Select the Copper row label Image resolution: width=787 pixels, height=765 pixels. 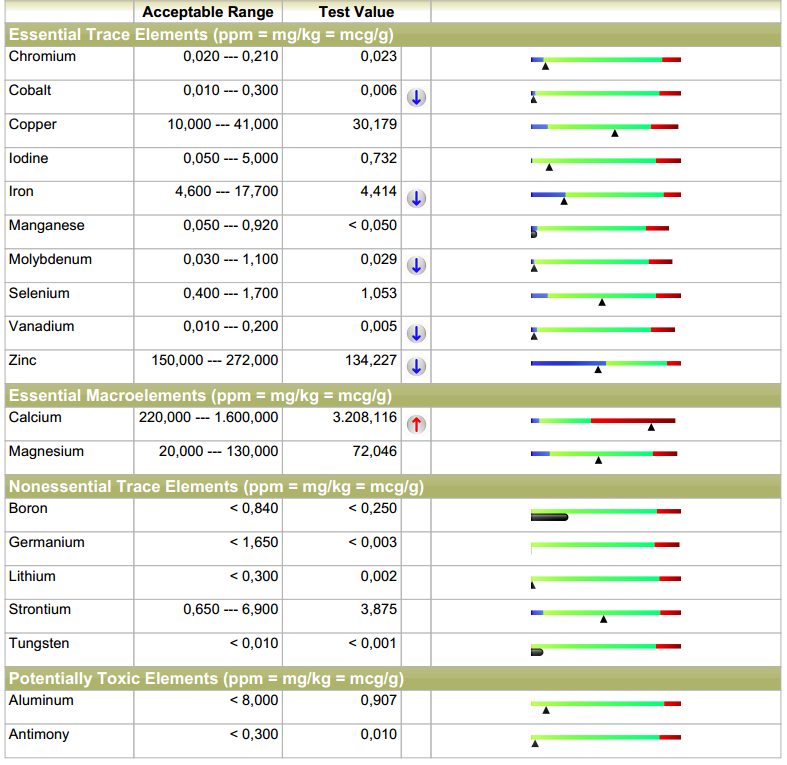[33, 124]
